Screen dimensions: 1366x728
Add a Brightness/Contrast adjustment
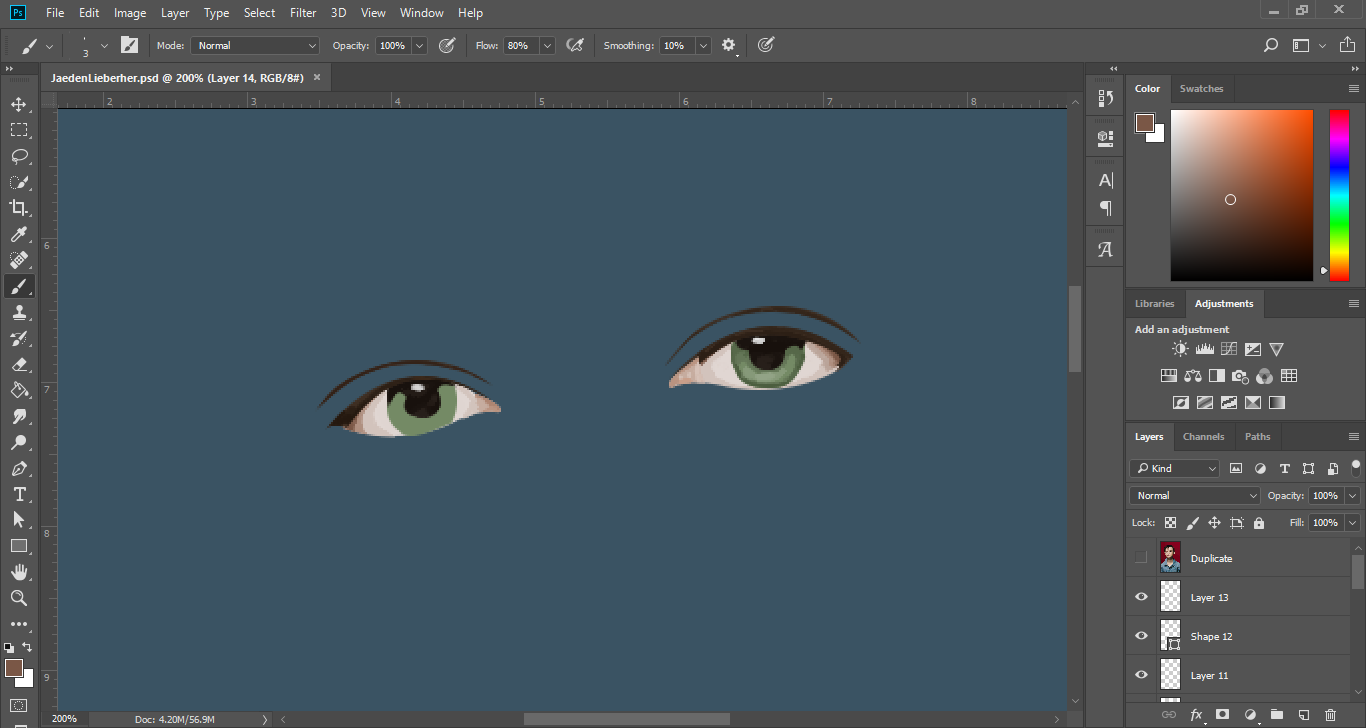click(1181, 349)
